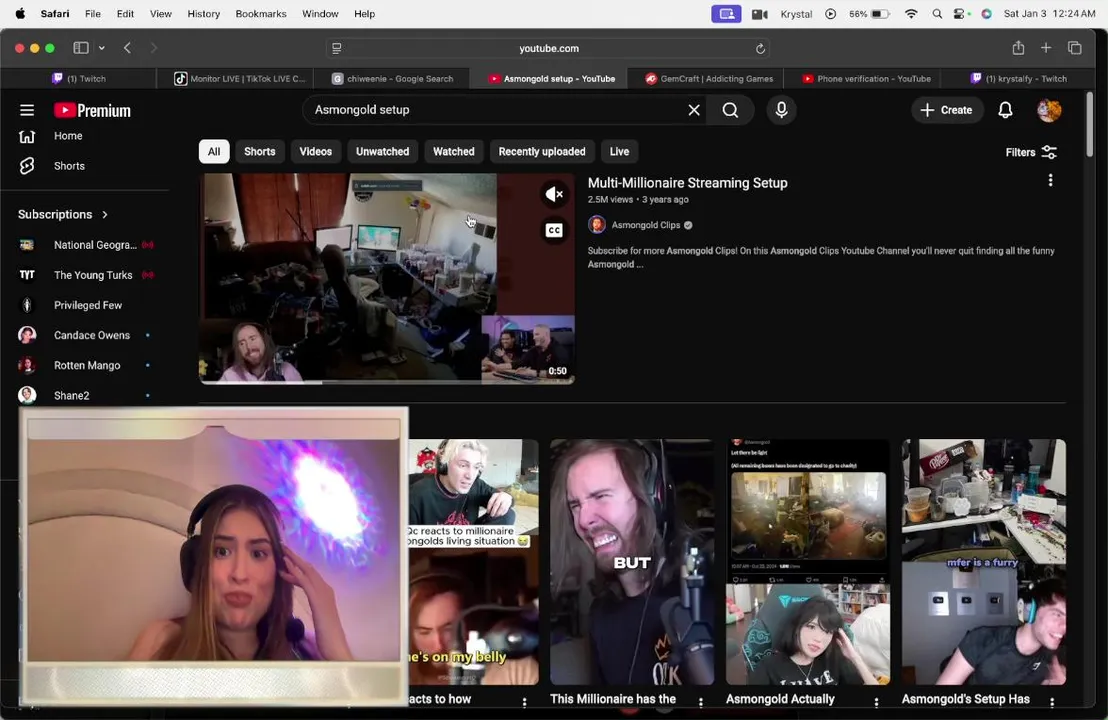Open the 'Asmongold's Setup Has' short thumbnail
Viewport: 1108px width, 720px height.
pos(984,562)
